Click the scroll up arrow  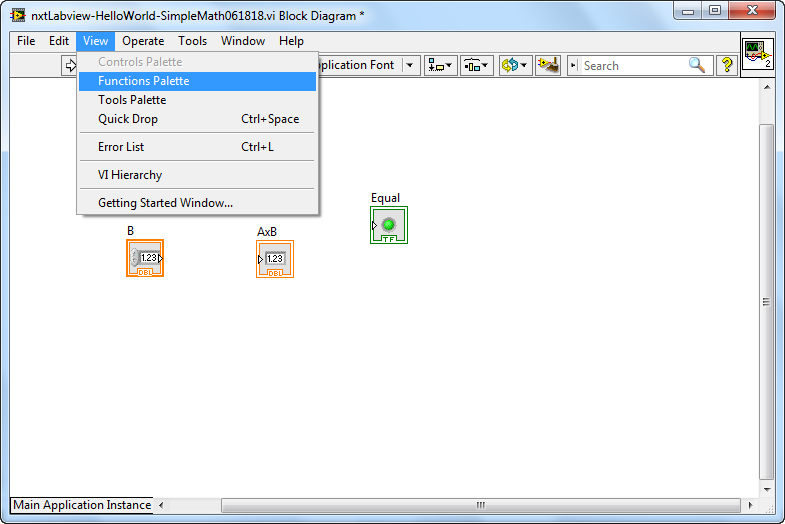(767, 87)
